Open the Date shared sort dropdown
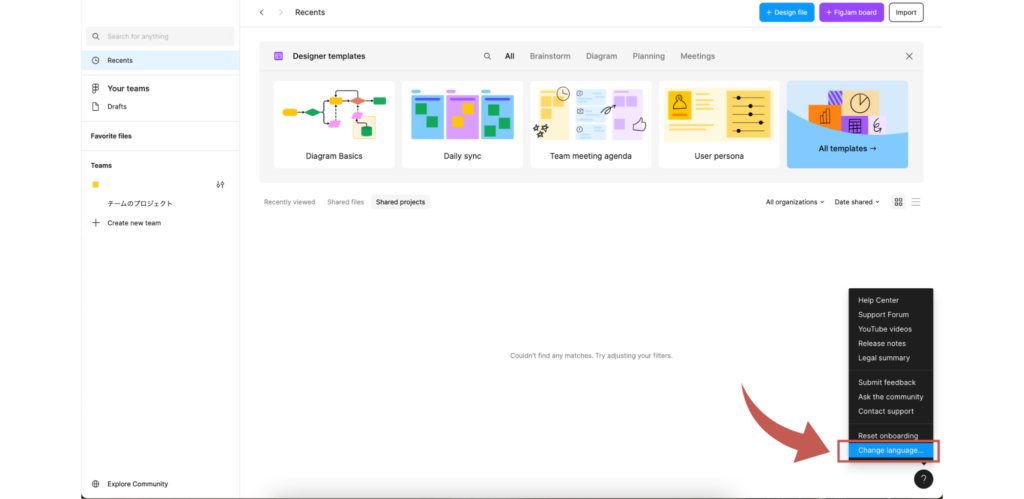The image size is (1024, 499). click(x=857, y=202)
